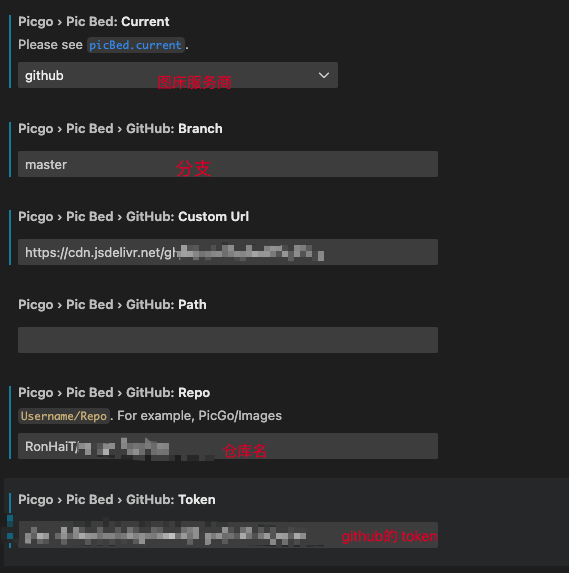
Task: Click the chevron arrow in Current dropdown
Action: coord(324,75)
